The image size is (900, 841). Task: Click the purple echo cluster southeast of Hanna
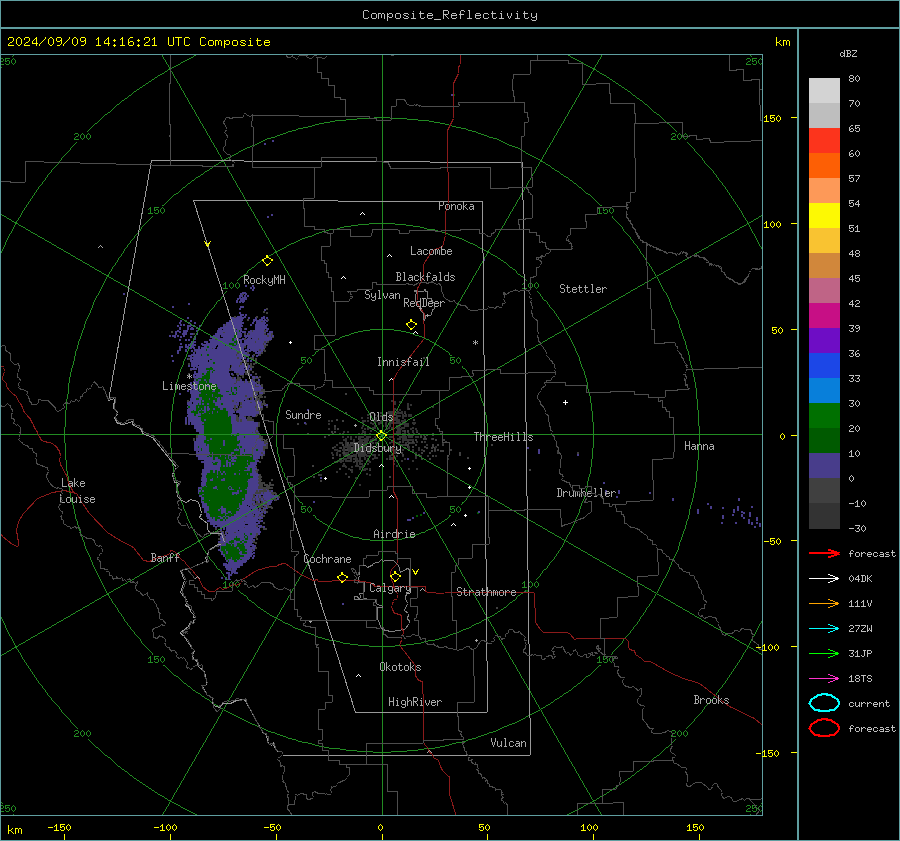click(x=740, y=513)
